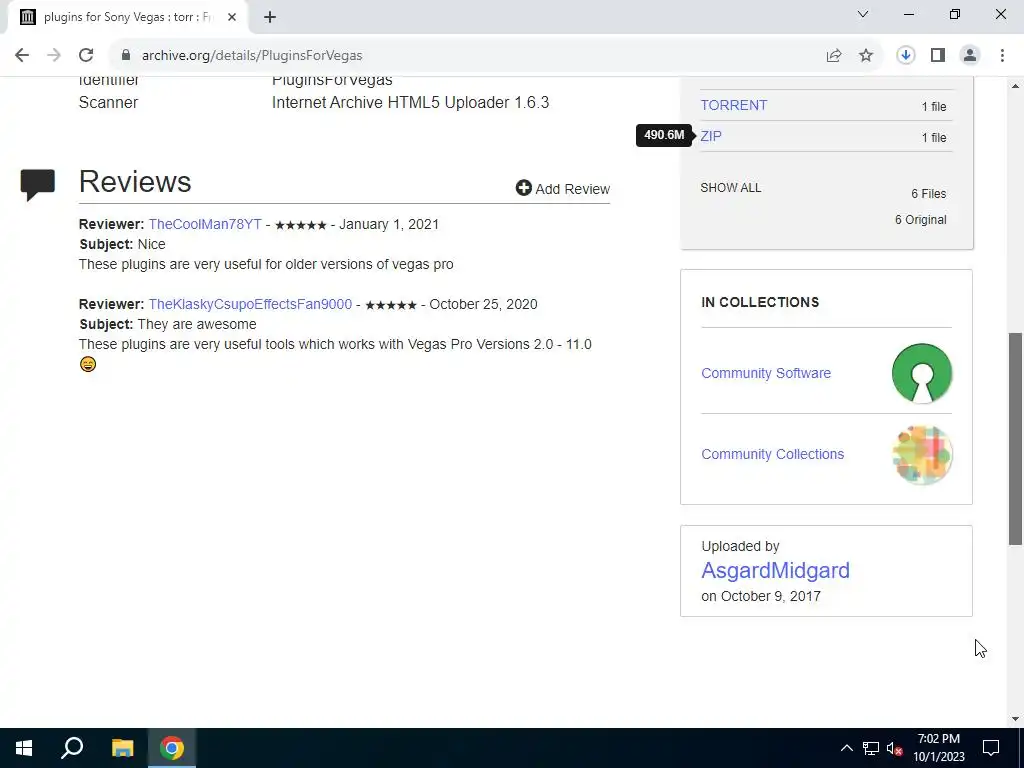Click the "Subject: Nice" line
Viewport: 1024px width, 768px height.
[123, 244]
